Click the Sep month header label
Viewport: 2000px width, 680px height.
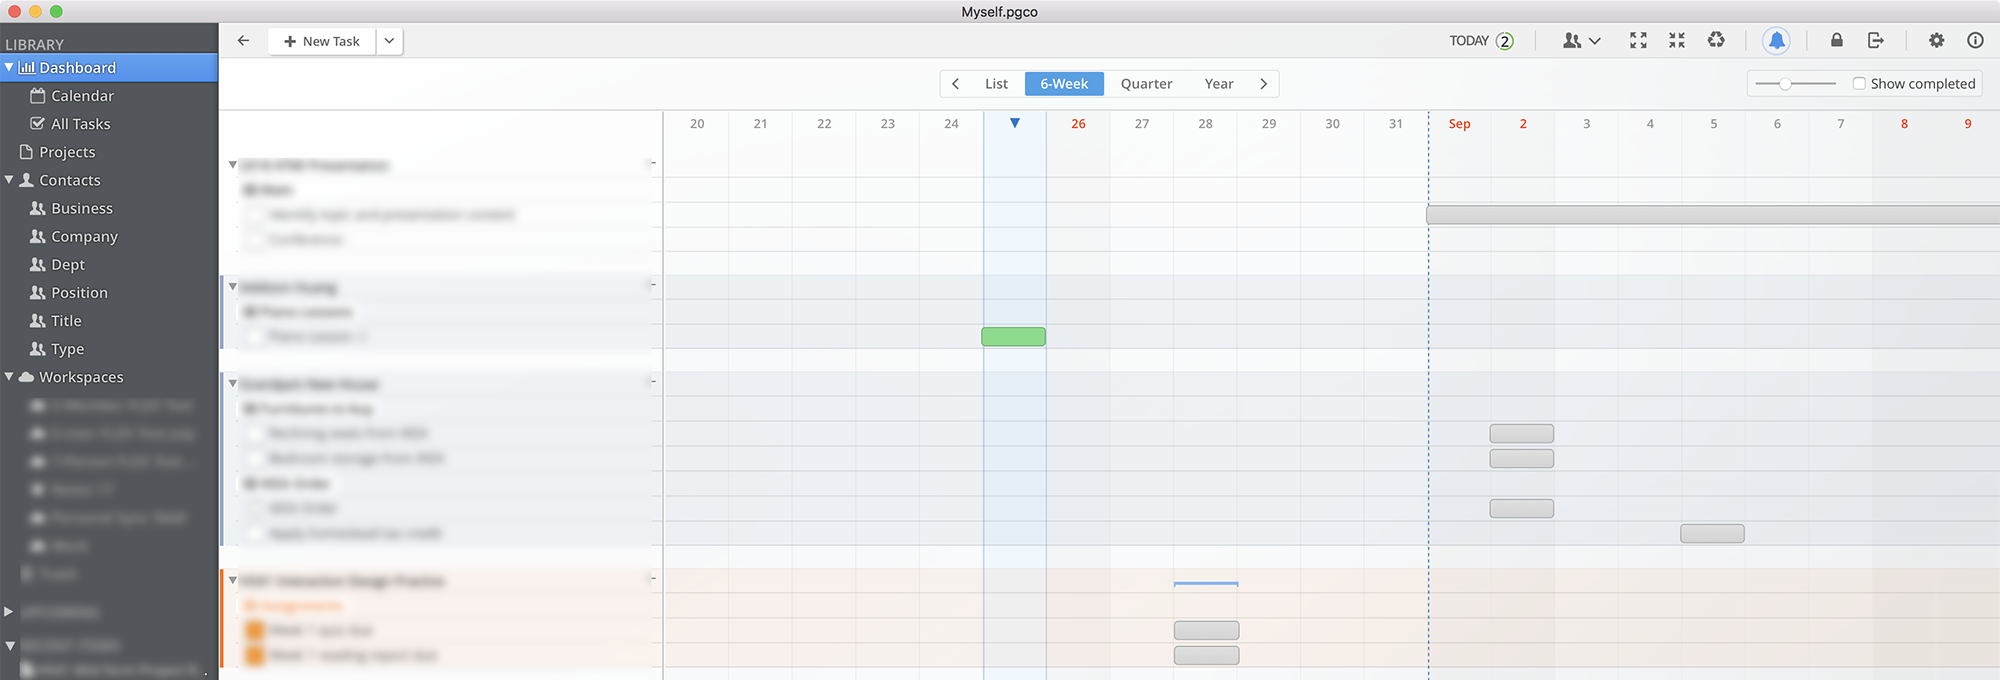pos(1459,124)
